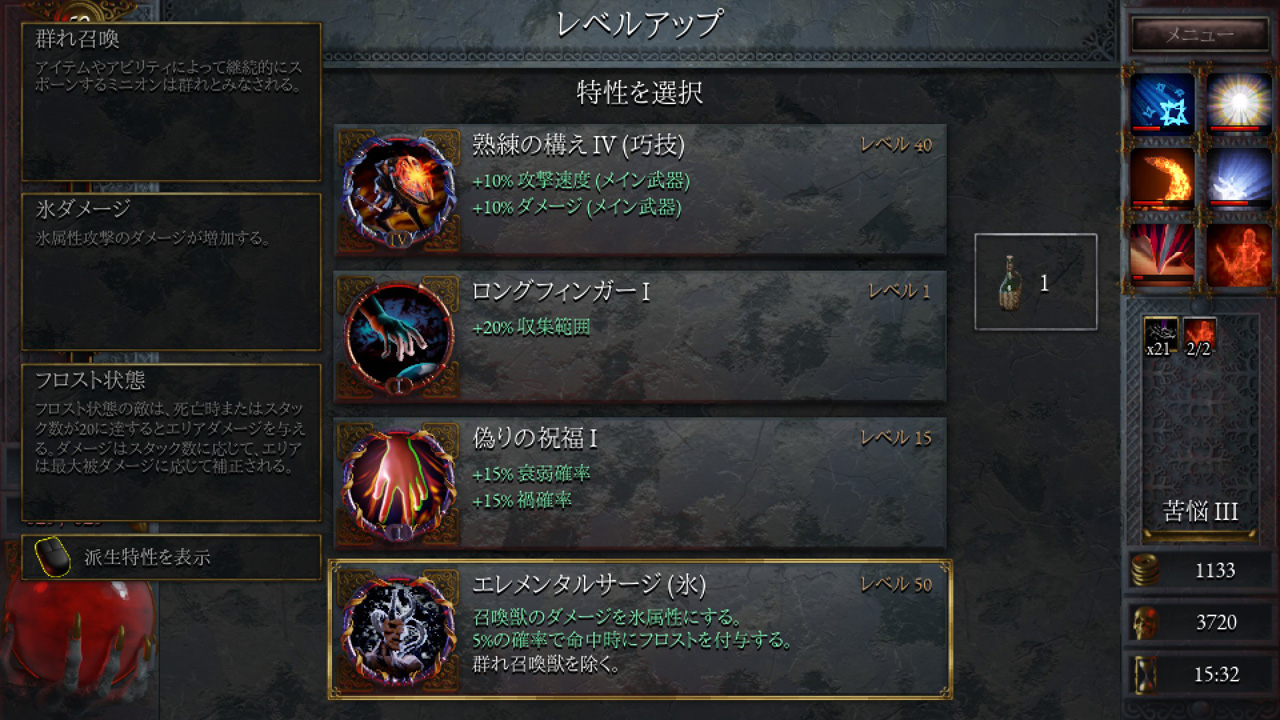Click the 2/2 item slot
1280x720 pixels.
point(1199,337)
